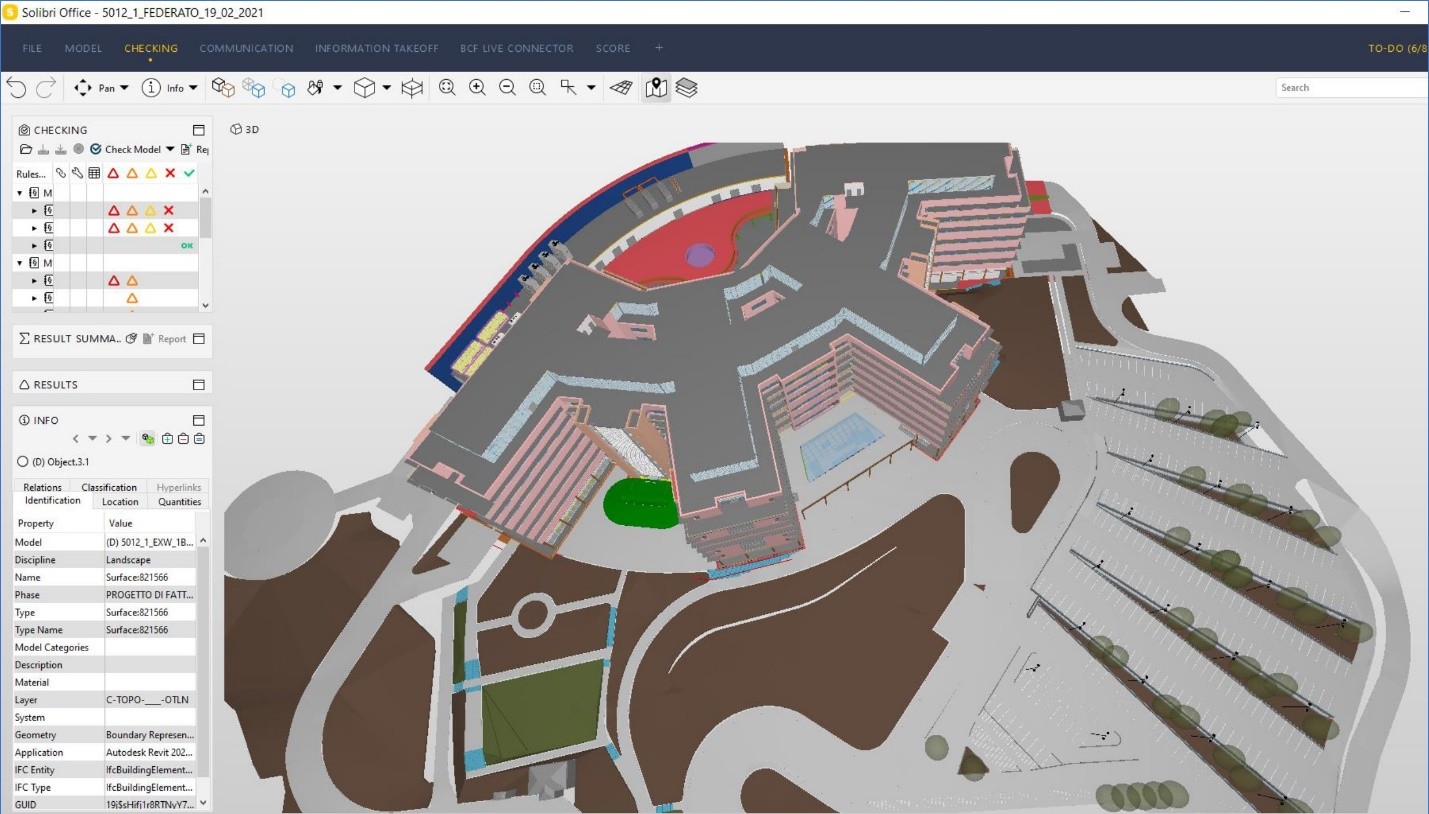Screen dimensions: 1429x814
Task: Collapse the first M ruleset tree node
Action: click(20, 193)
